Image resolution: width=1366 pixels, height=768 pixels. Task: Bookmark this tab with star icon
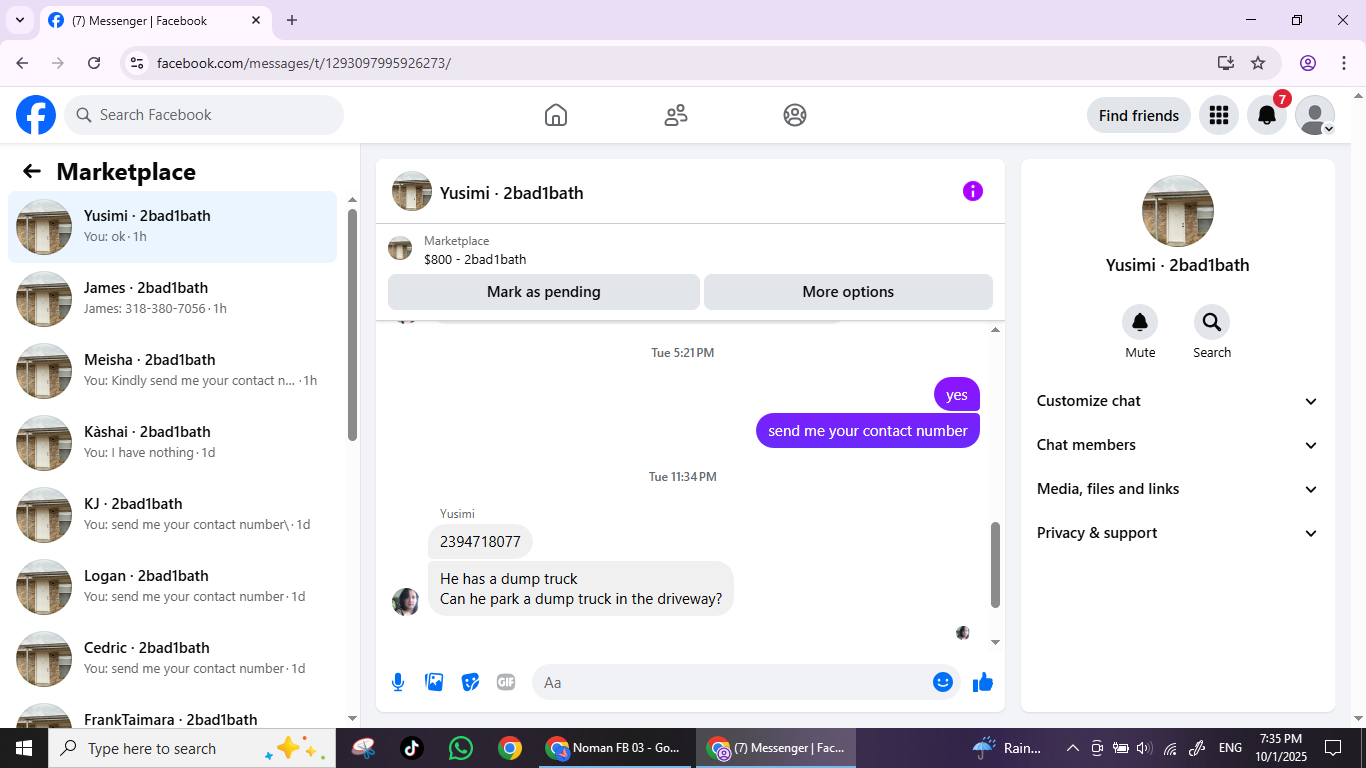1258,63
